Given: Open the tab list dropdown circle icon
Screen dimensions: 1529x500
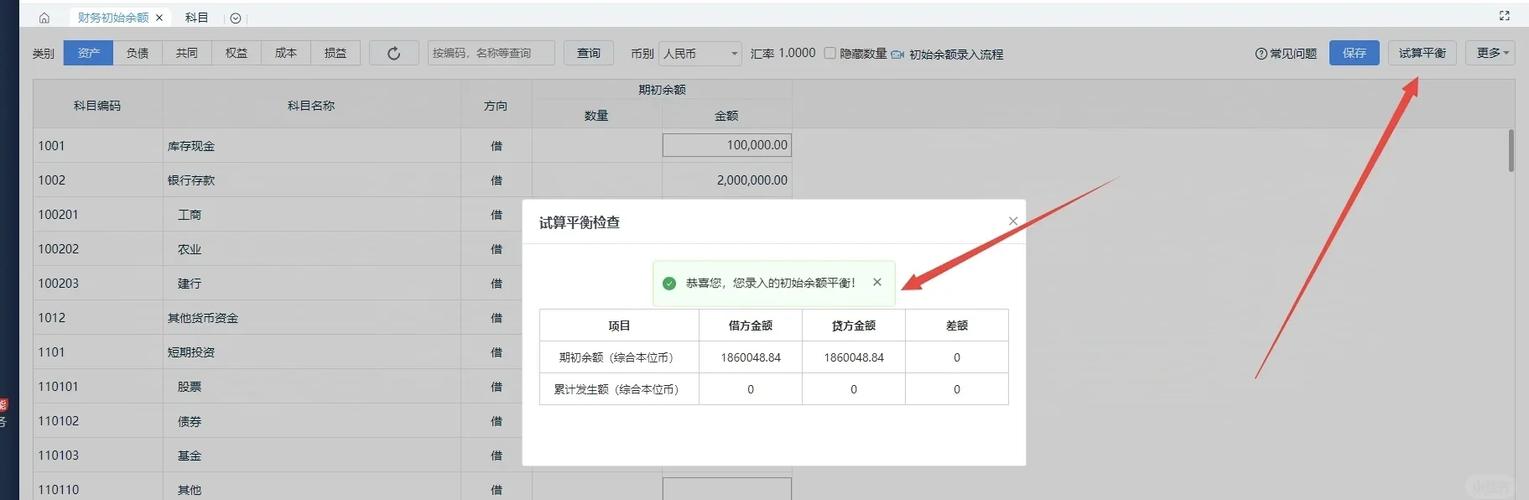Looking at the screenshot, I should pos(235,18).
